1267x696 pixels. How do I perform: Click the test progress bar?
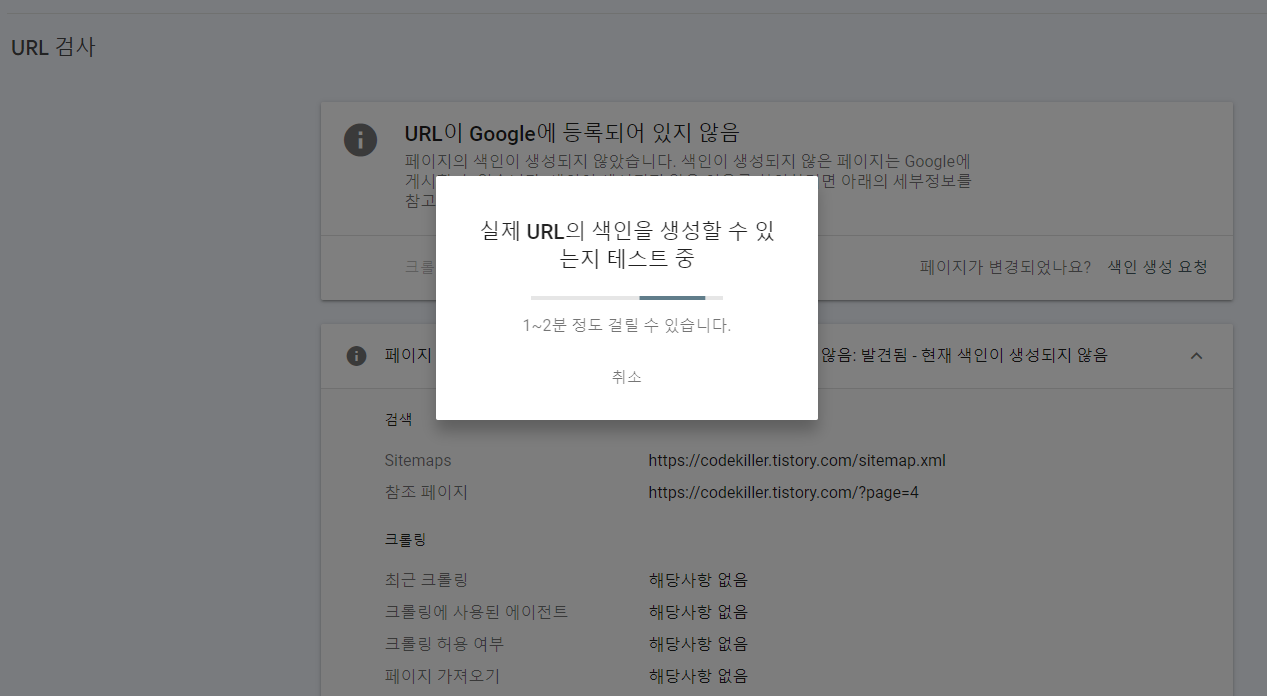pos(627,297)
